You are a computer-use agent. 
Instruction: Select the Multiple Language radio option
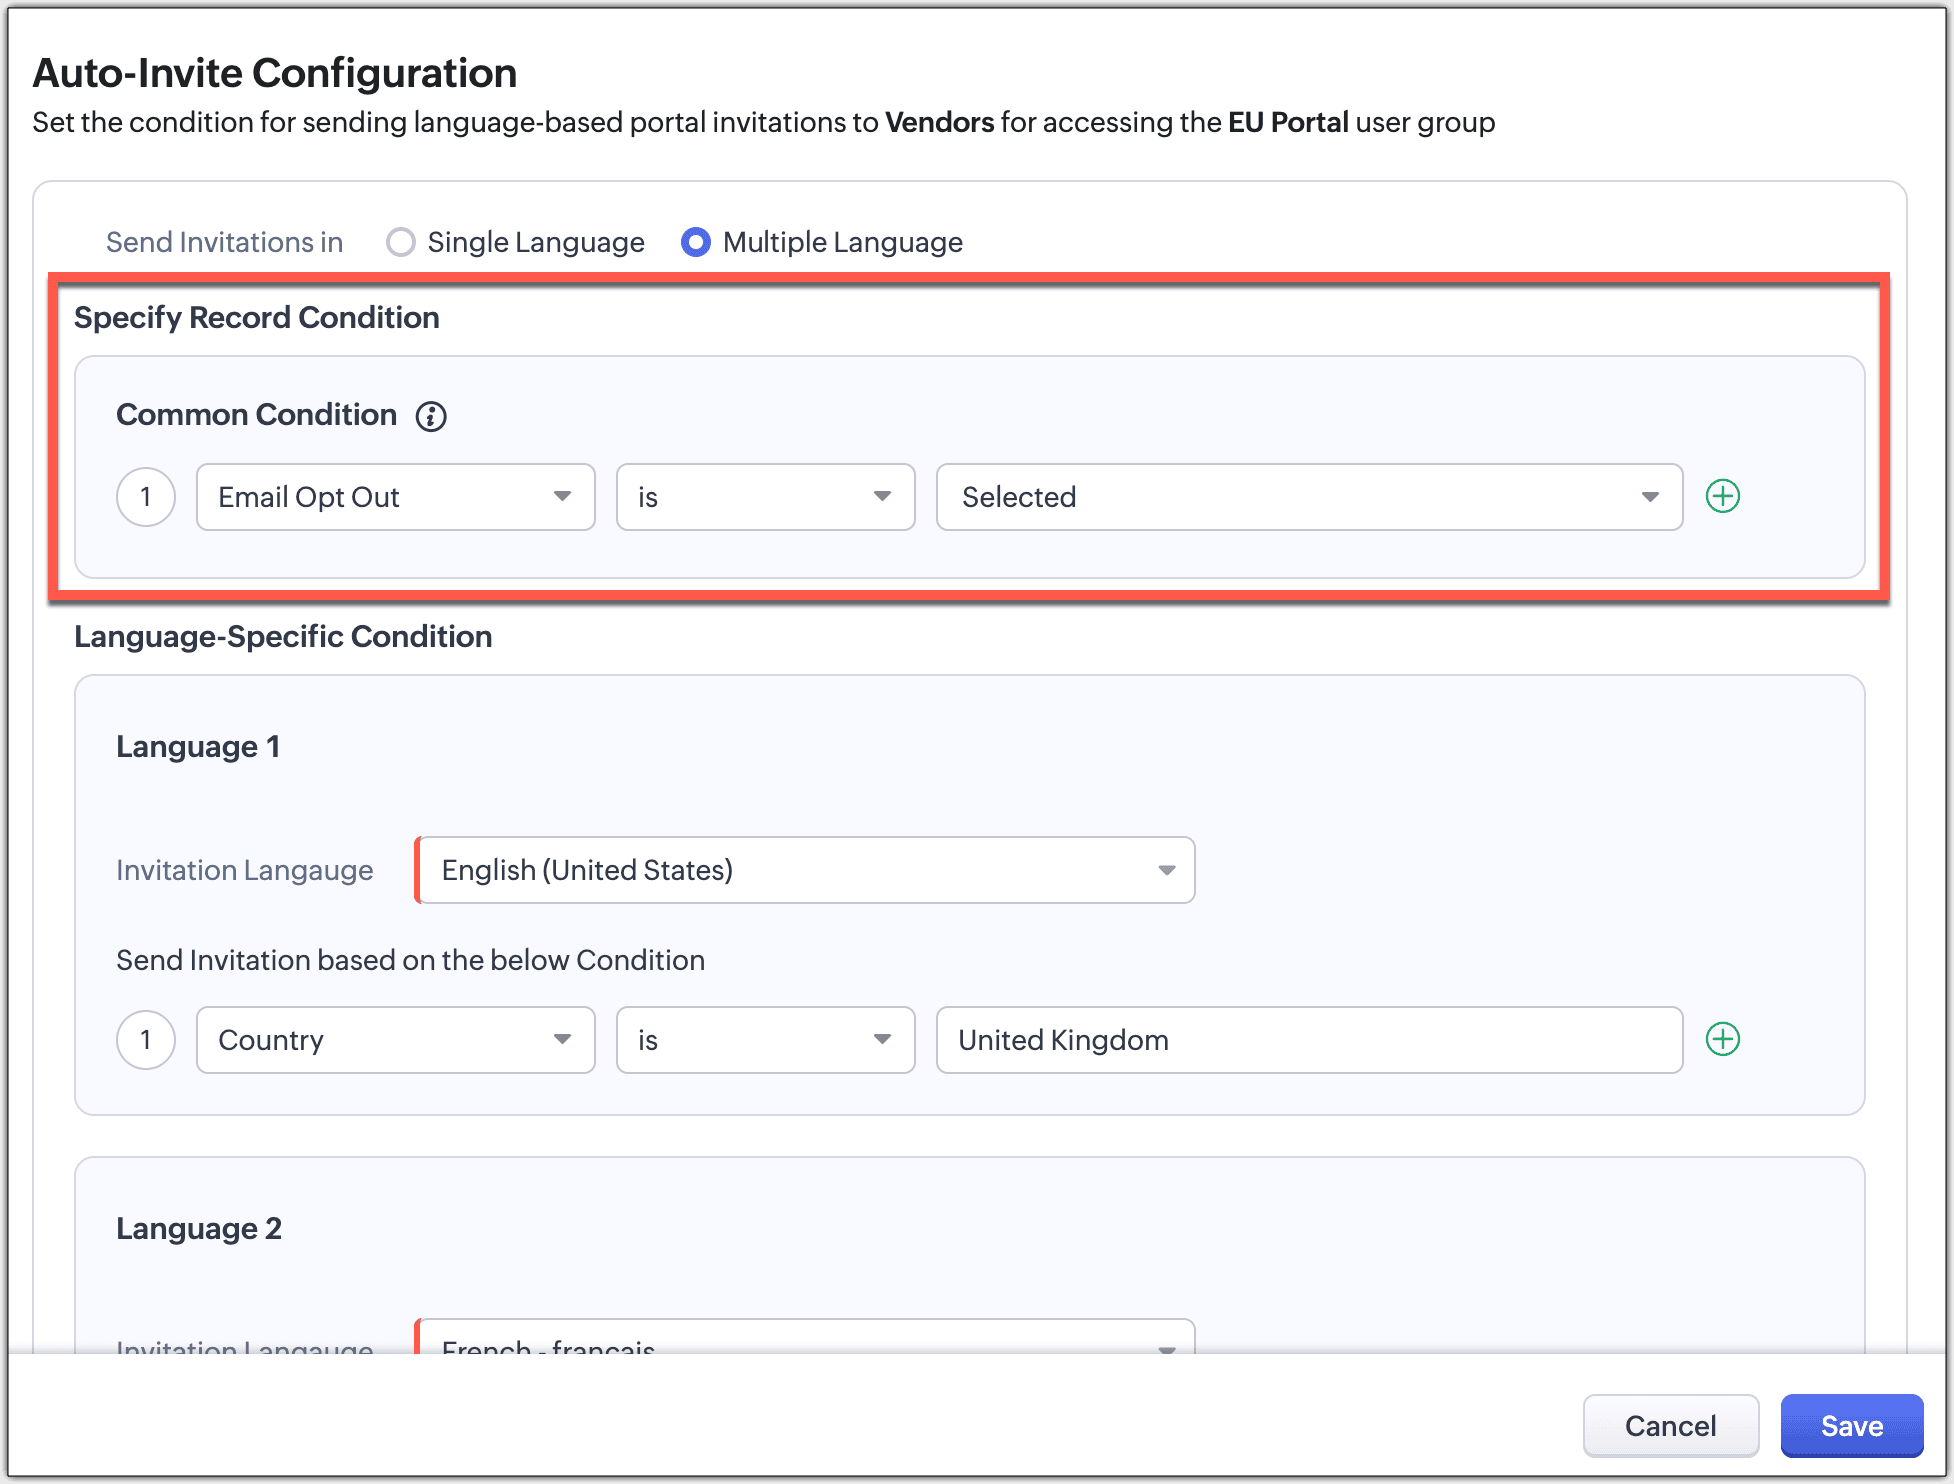pos(696,242)
